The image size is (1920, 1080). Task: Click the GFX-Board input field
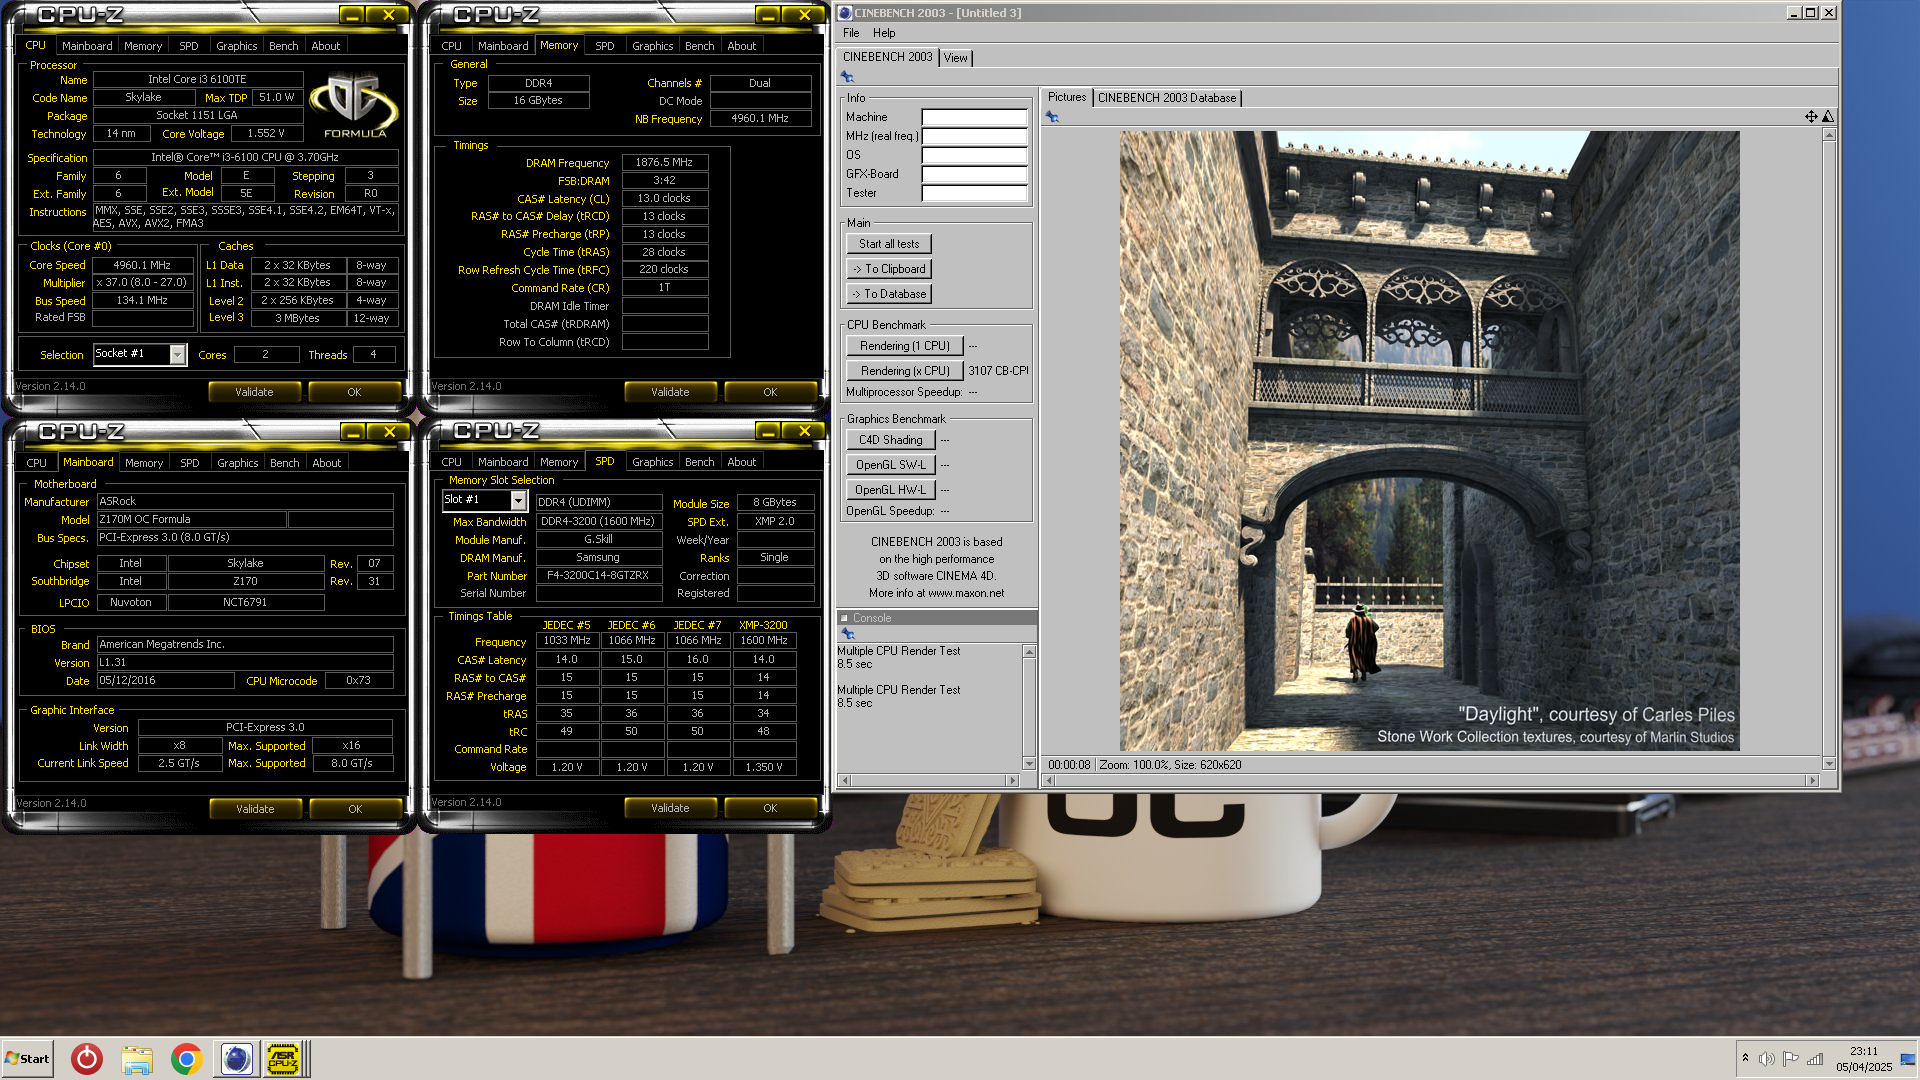(x=974, y=174)
